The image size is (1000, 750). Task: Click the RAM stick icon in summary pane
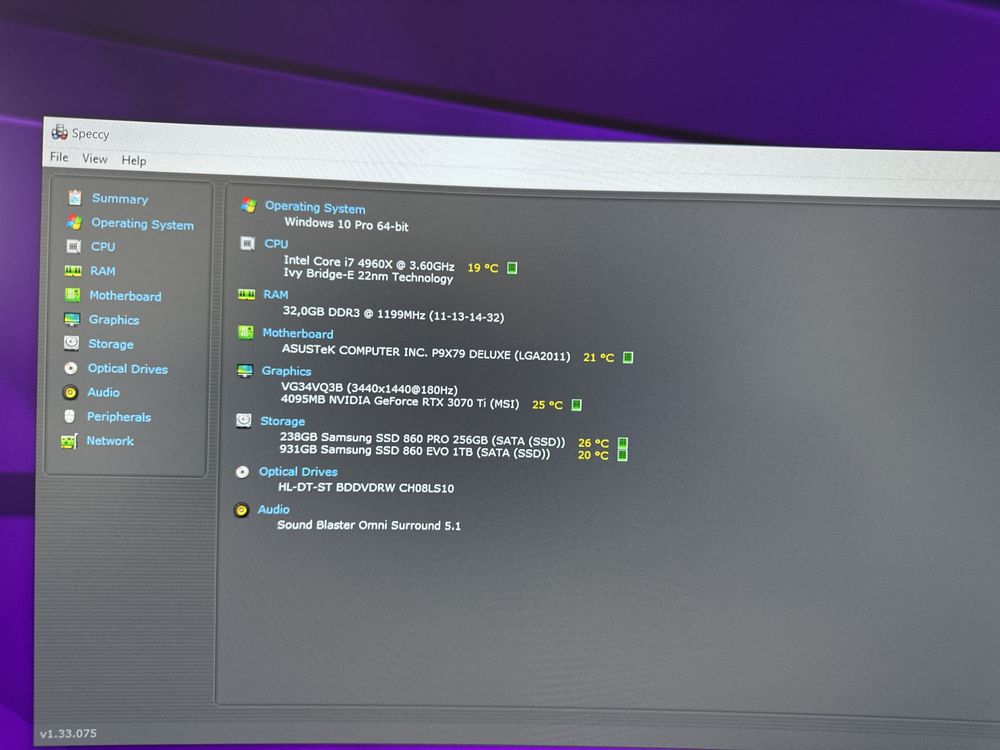246,294
